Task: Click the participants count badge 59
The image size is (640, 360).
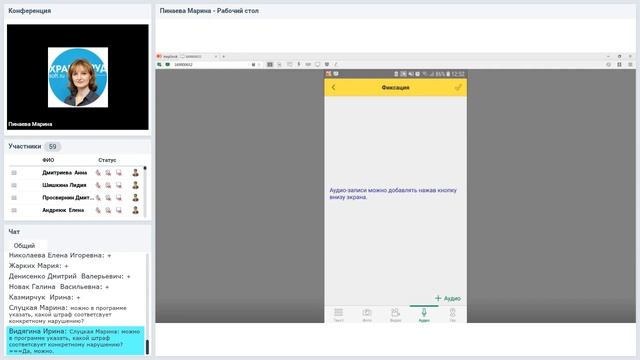Action: pyautogui.click(x=52, y=147)
